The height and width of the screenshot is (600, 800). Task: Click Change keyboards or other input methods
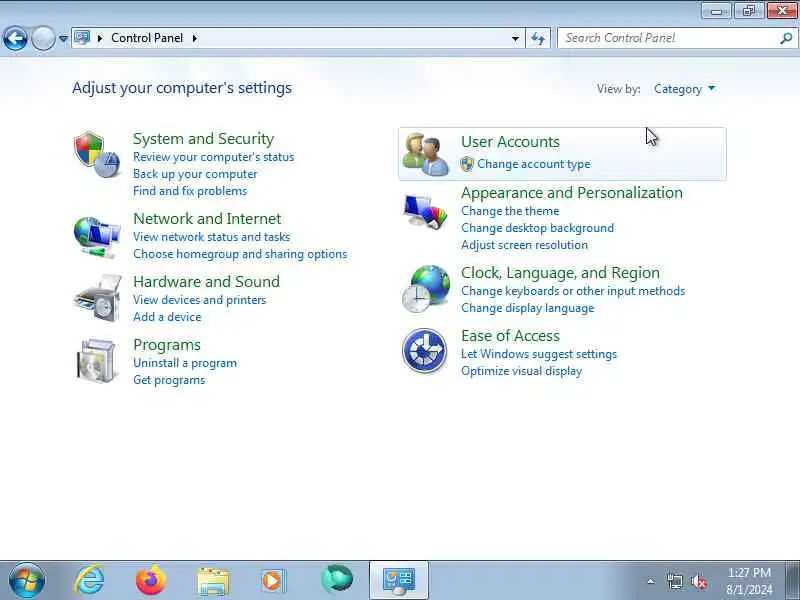click(x=573, y=291)
